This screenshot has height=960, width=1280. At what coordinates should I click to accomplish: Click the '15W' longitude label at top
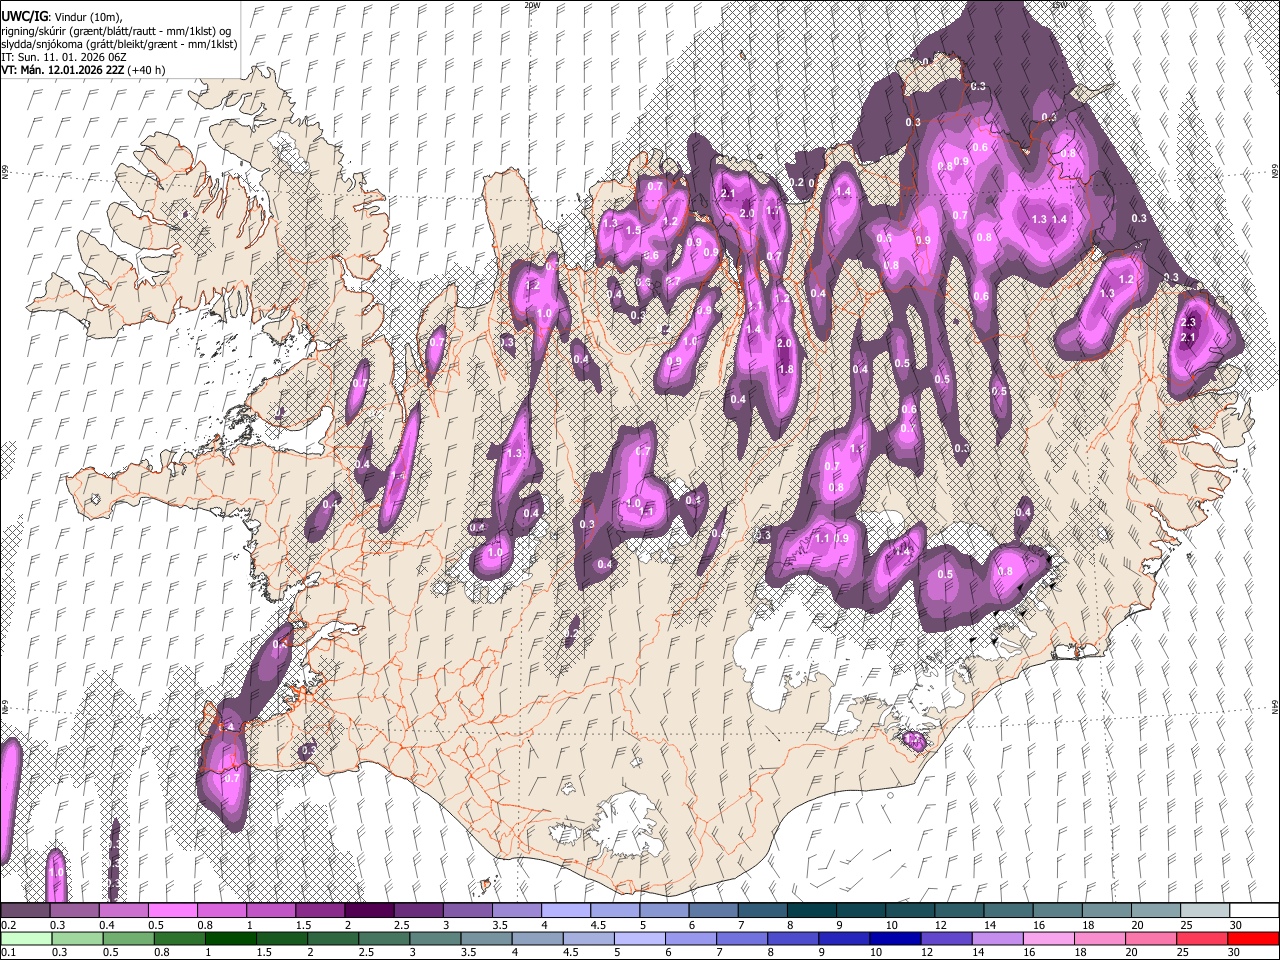pyautogui.click(x=1060, y=5)
